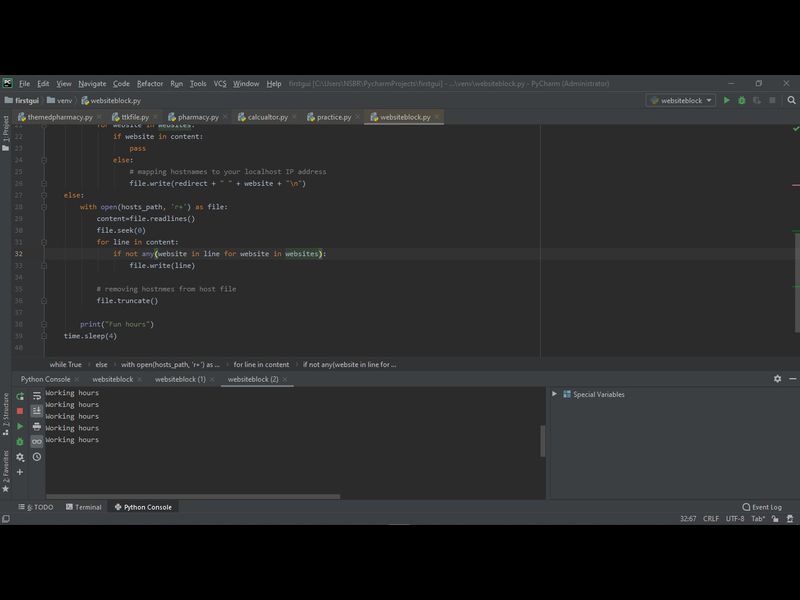Click the PyCharm logo icon in title bar
Image resolution: width=800 pixels, height=600 pixels.
pos(7,83)
